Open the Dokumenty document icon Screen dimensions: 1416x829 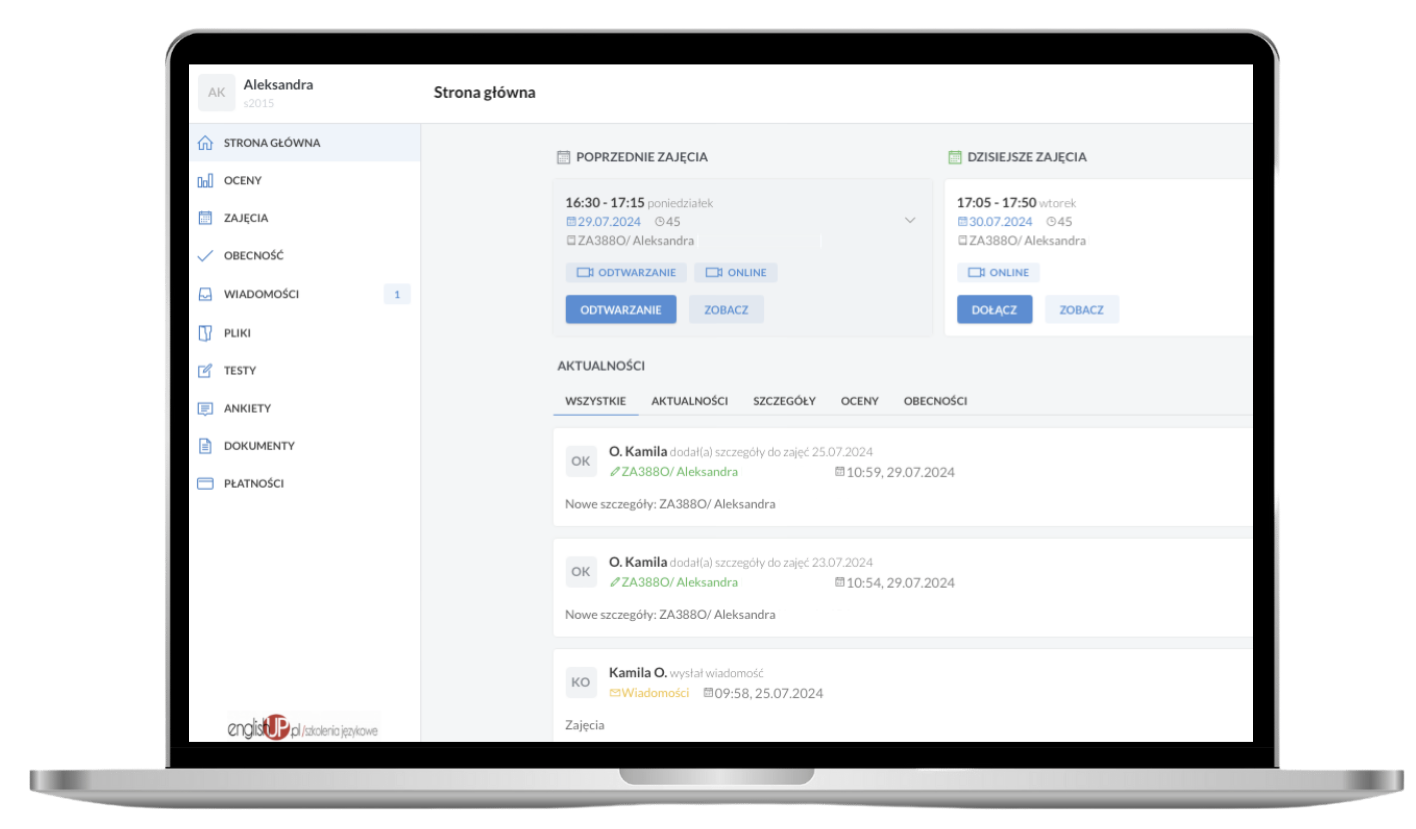tap(205, 446)
